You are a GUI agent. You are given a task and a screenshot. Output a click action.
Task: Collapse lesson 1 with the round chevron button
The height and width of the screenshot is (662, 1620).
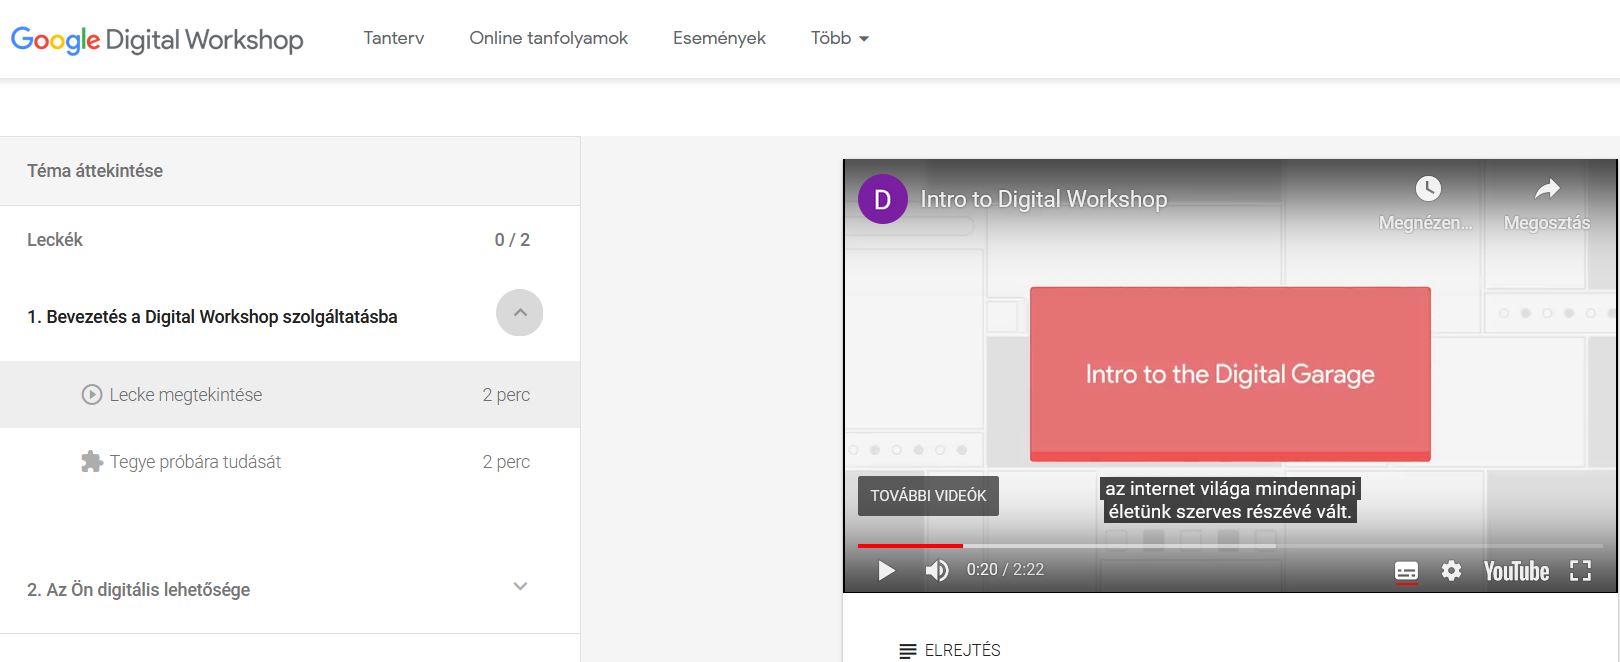[520, 313]
